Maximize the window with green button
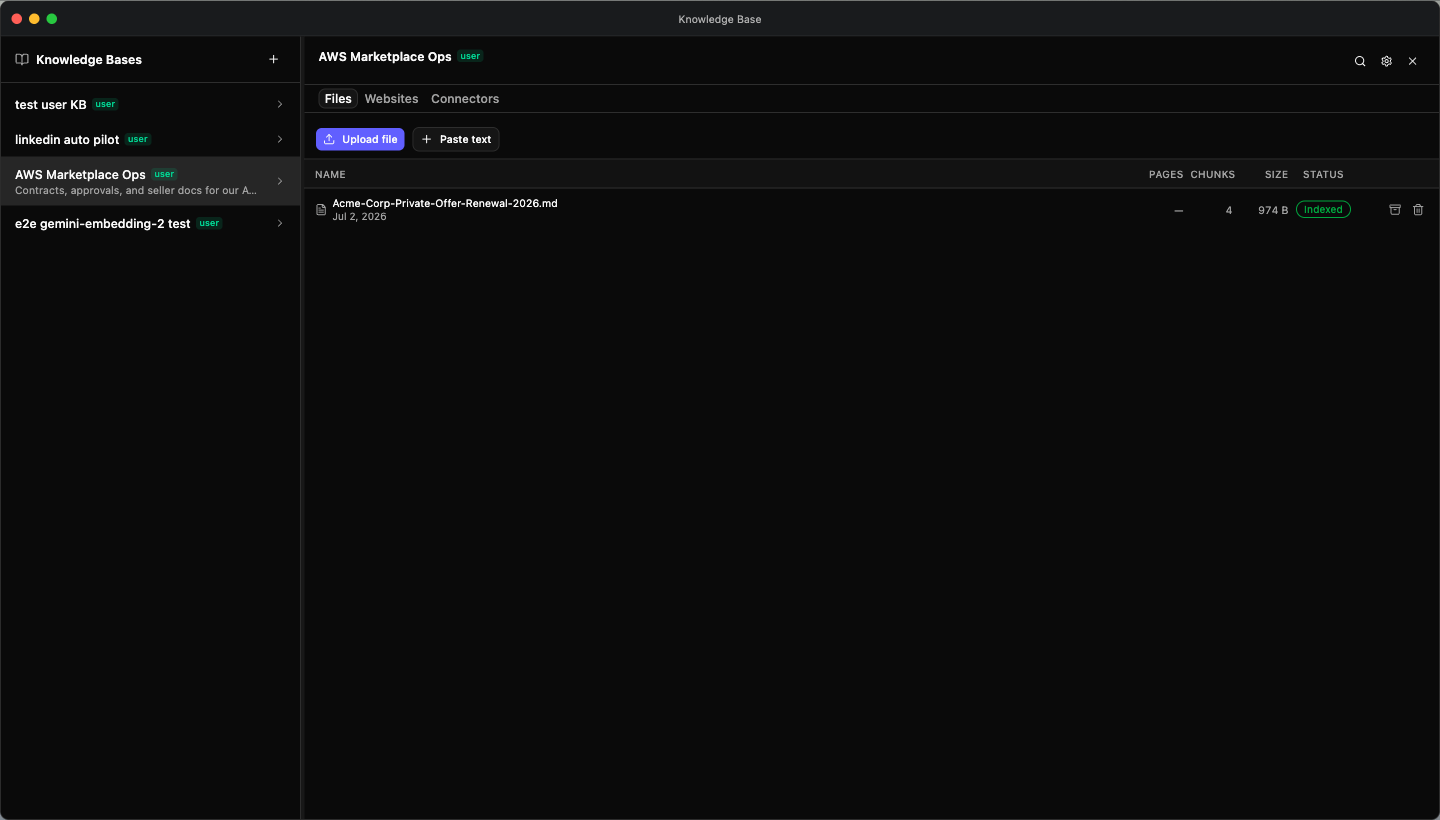1440x820 pixels. [x=52, y=19]
